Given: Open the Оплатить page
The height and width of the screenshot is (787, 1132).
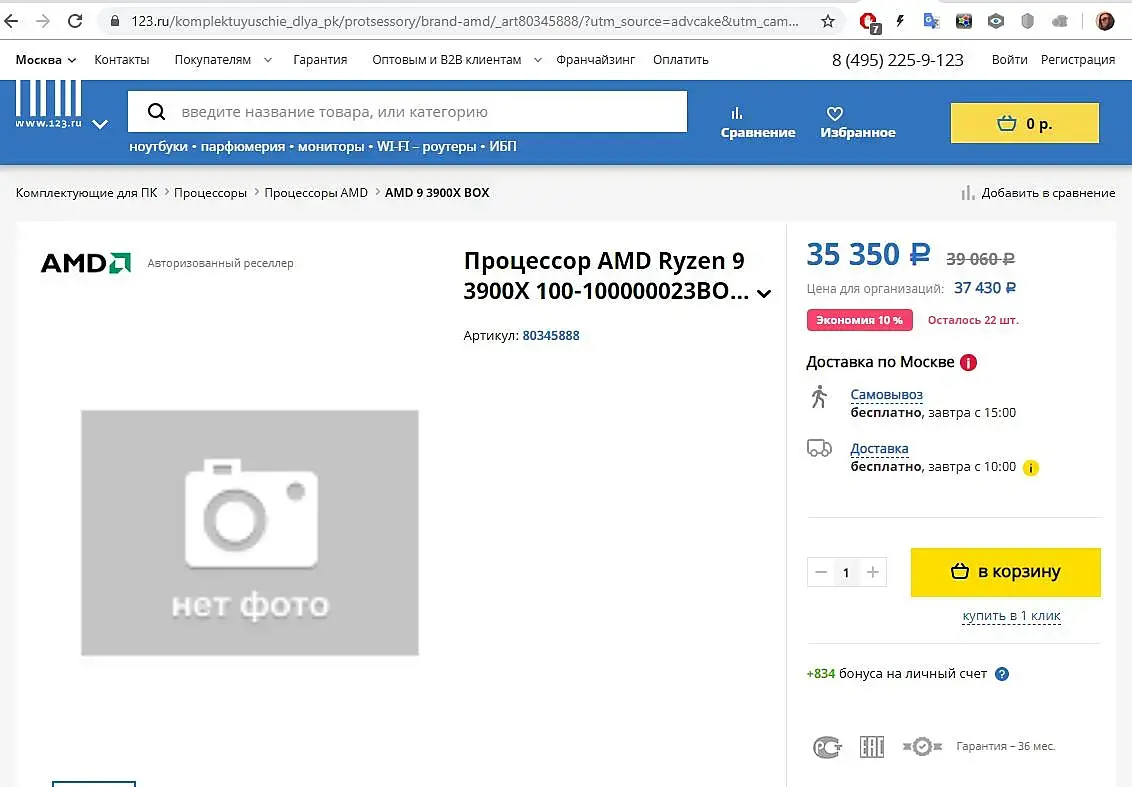Looking at the screenshot, I should [x=681, y=60].
